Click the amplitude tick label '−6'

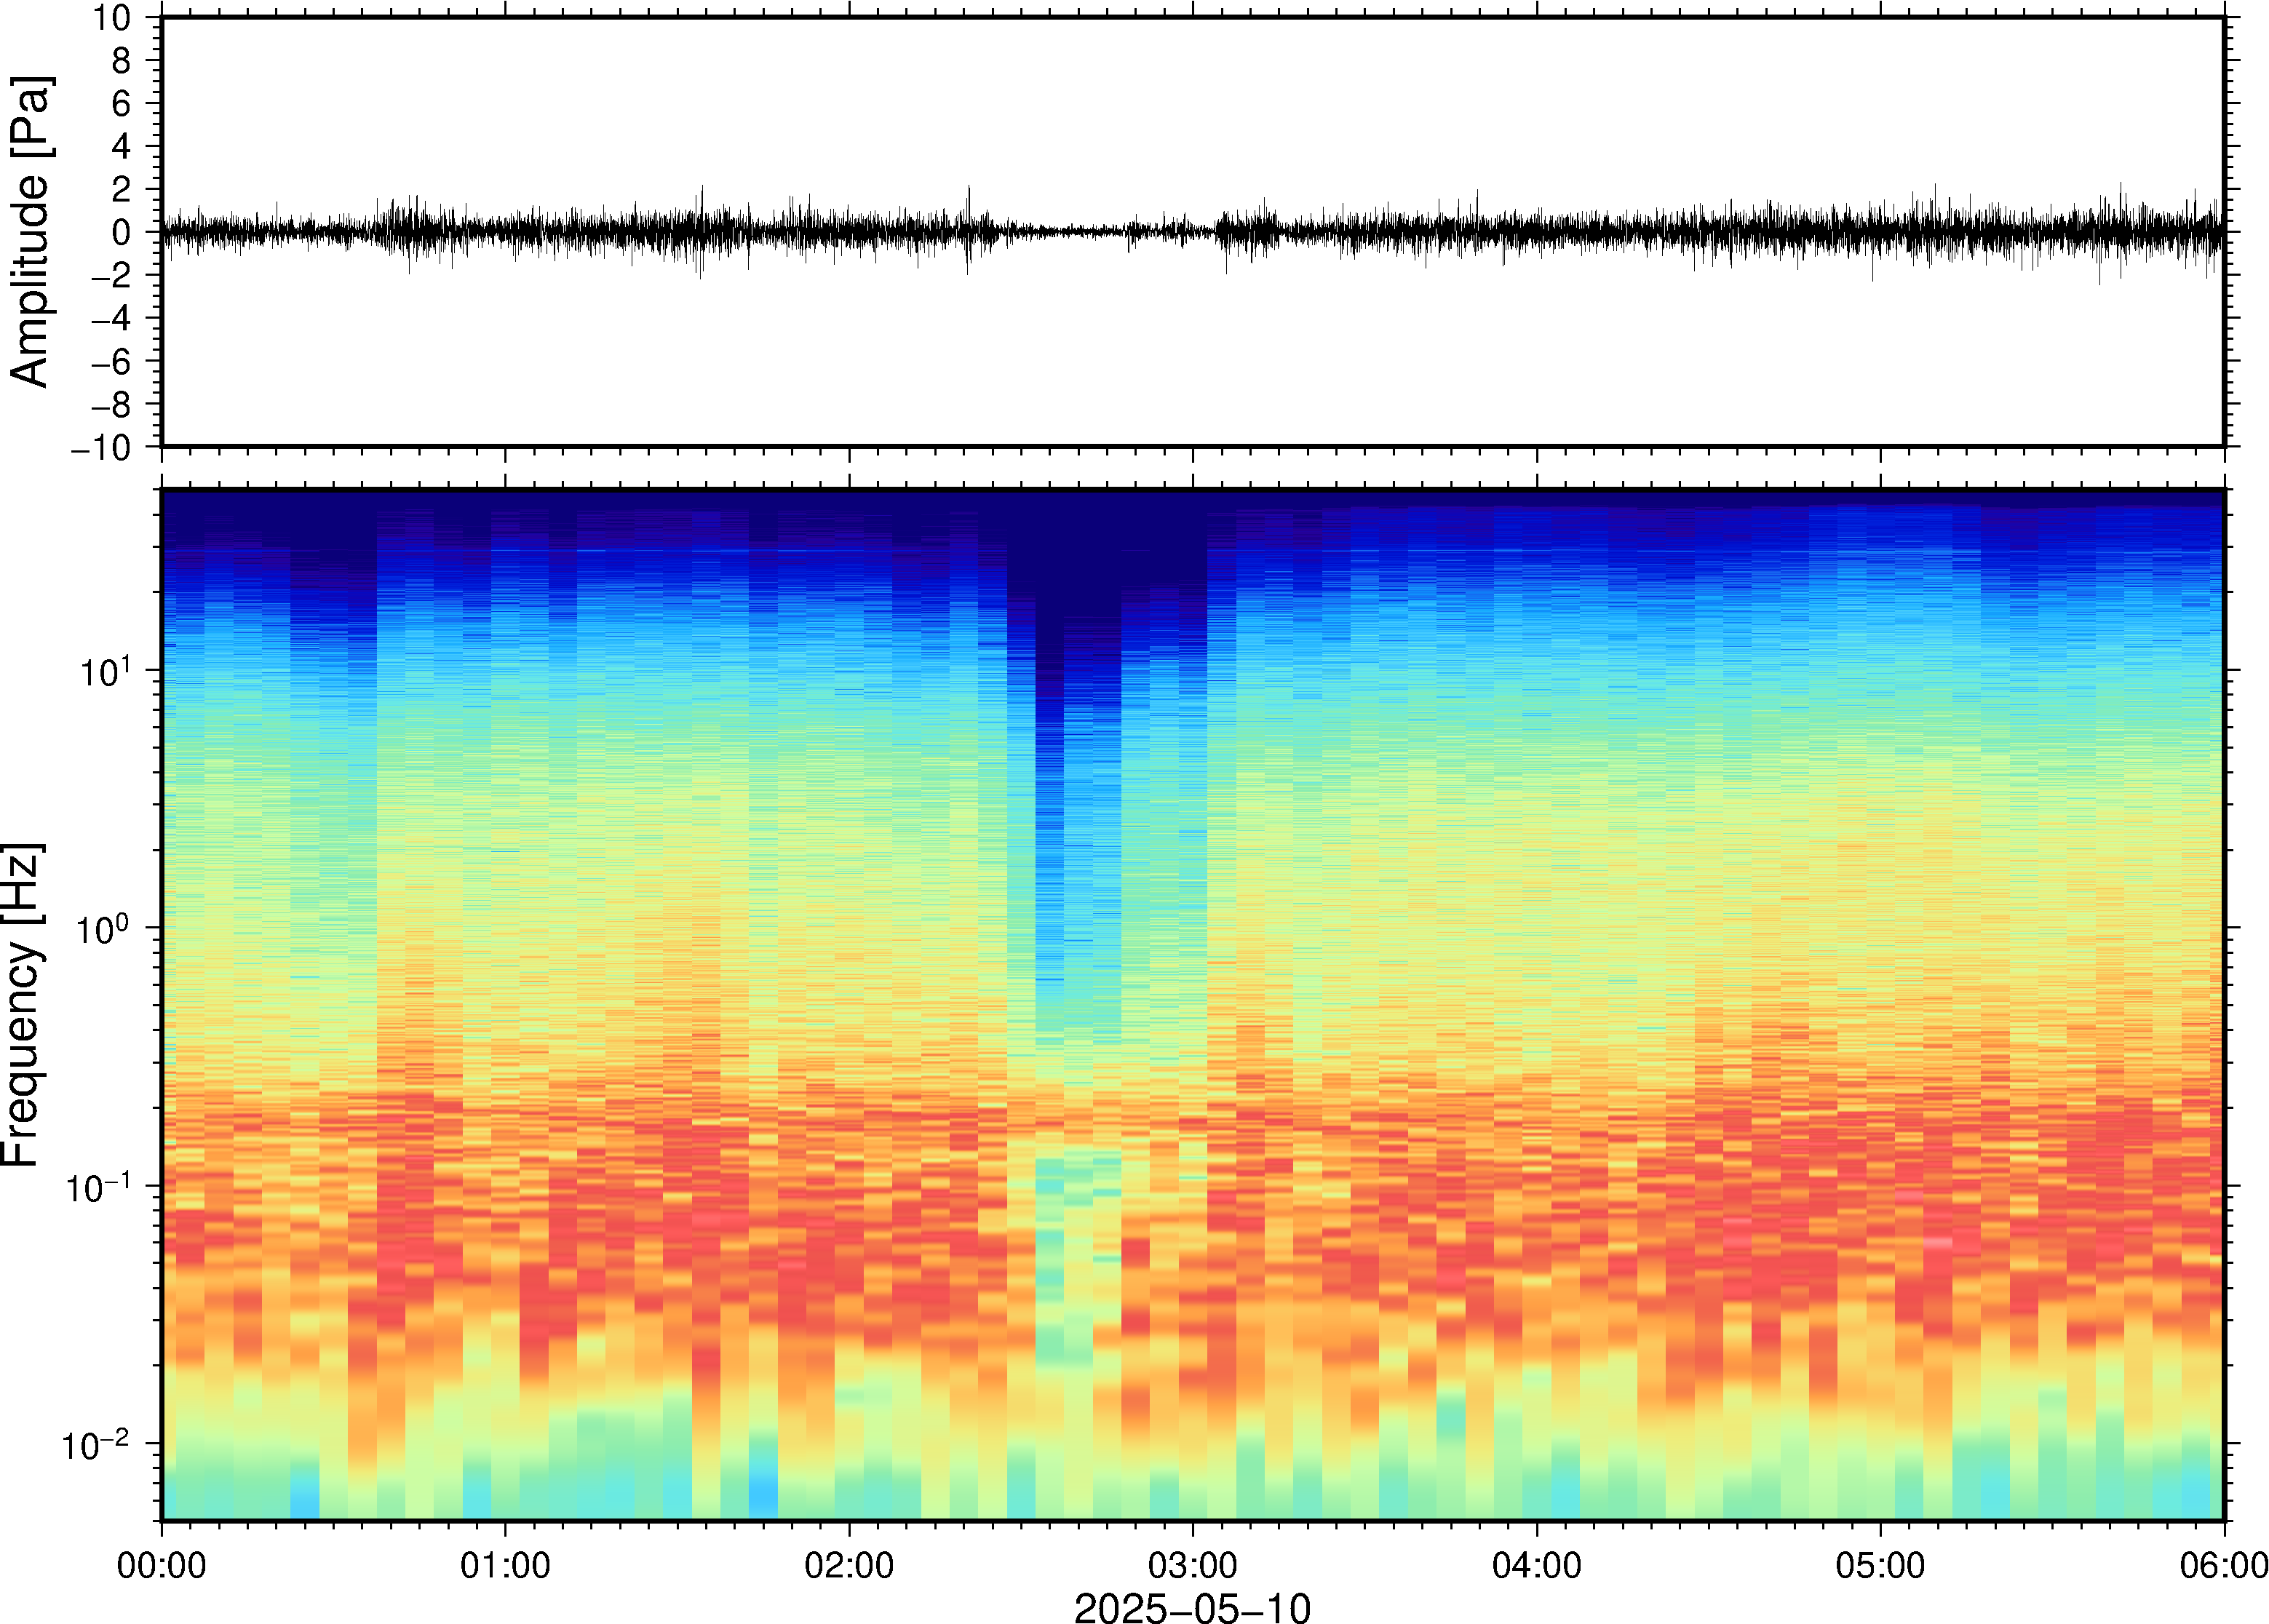(x=111, y=361)
